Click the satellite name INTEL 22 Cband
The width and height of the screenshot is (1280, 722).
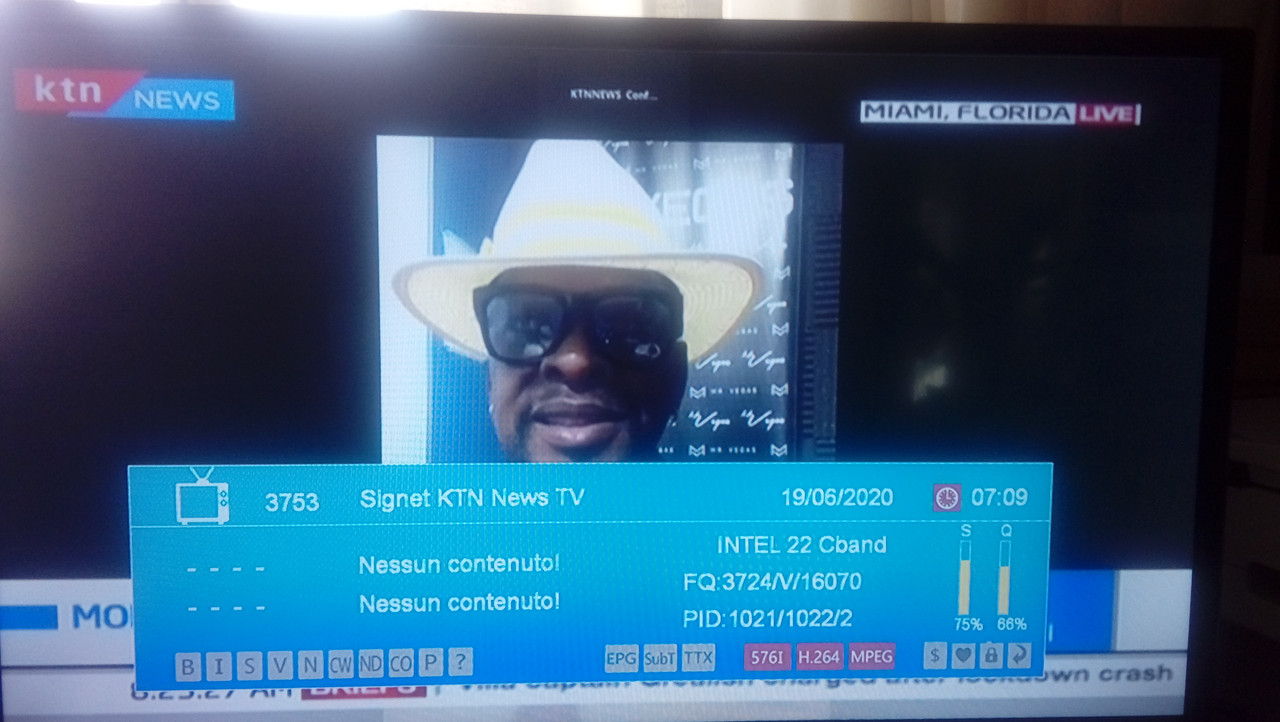801,545
